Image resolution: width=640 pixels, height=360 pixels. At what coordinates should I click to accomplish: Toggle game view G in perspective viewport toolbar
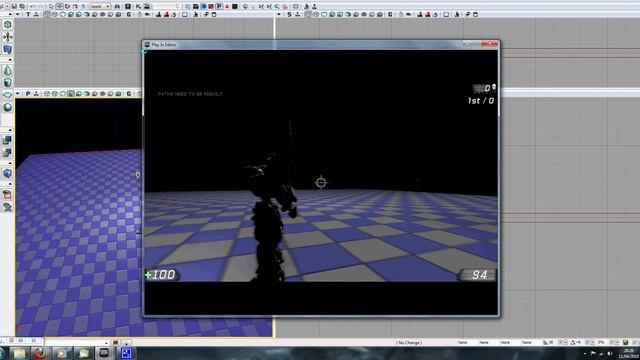[129, 93]
